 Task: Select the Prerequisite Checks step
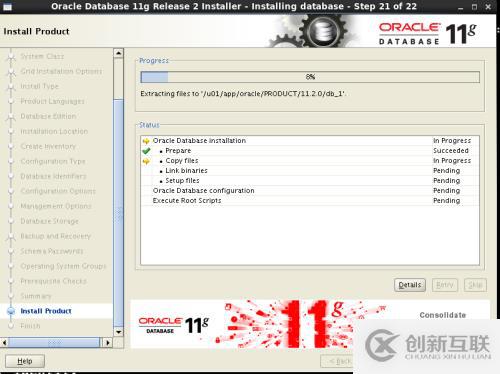click(53, 281)
